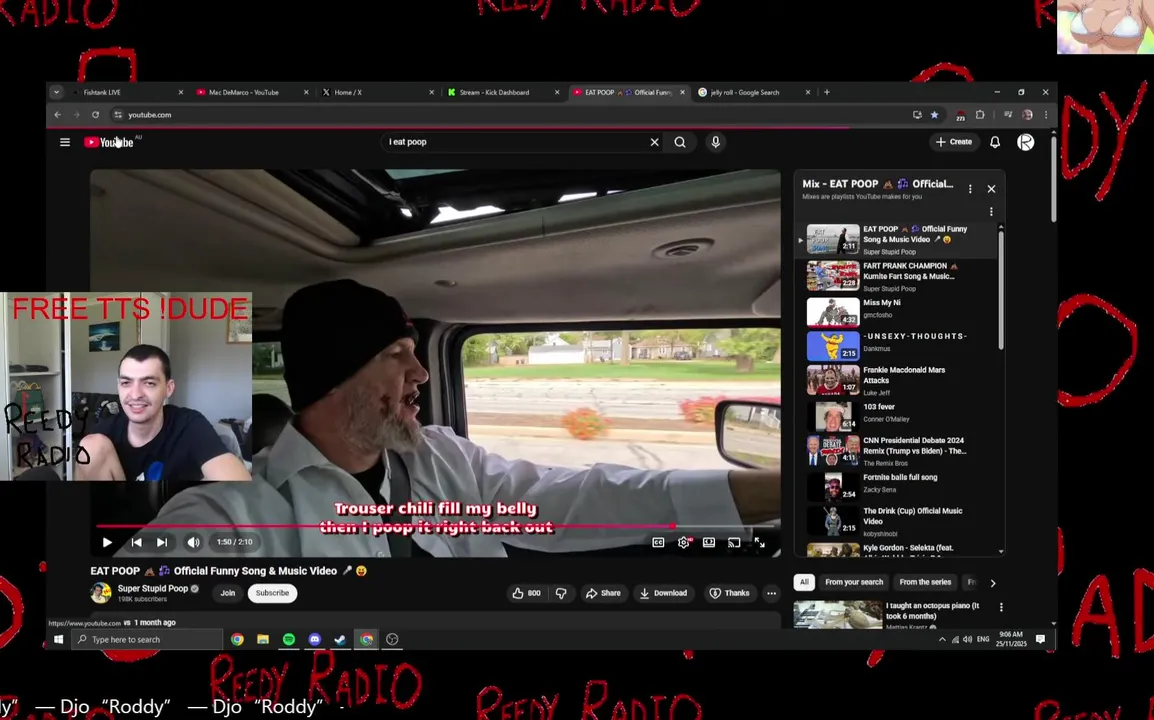The image size is (1154, 720).
Task: Share the EAT POOP video
Action: click(603, 593)
